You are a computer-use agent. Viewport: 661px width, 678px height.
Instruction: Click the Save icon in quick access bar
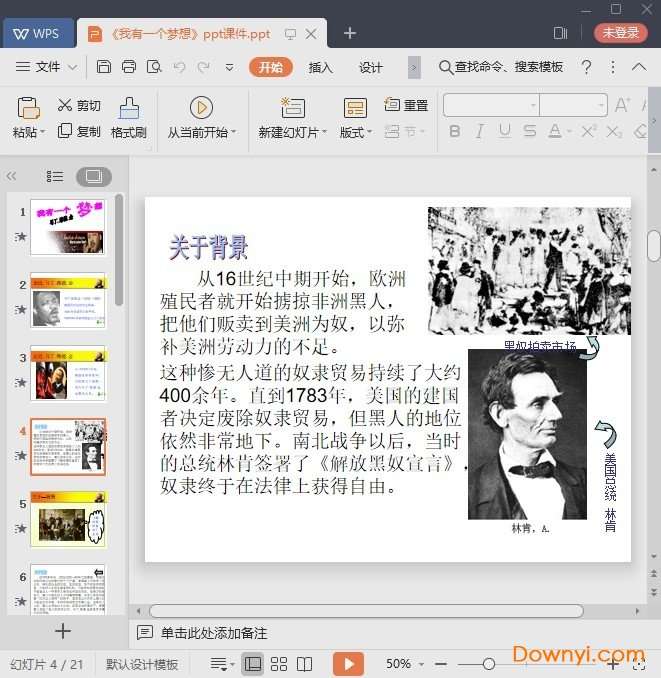tap(104, 67)
